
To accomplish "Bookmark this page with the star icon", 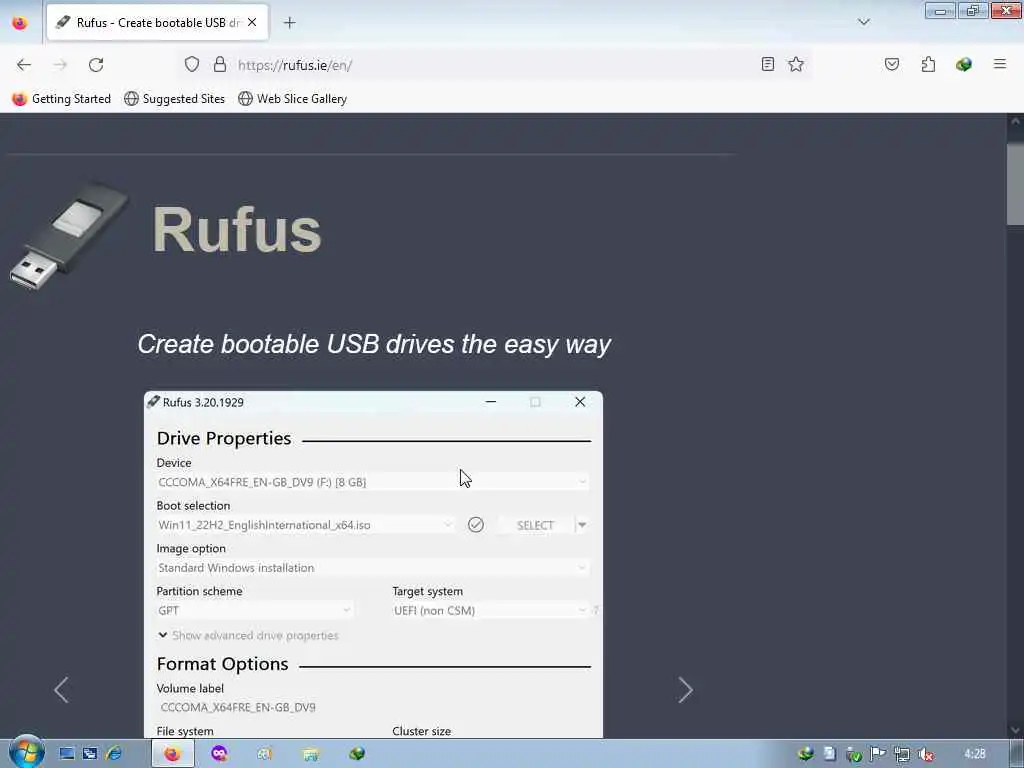I will click(795, 64).
